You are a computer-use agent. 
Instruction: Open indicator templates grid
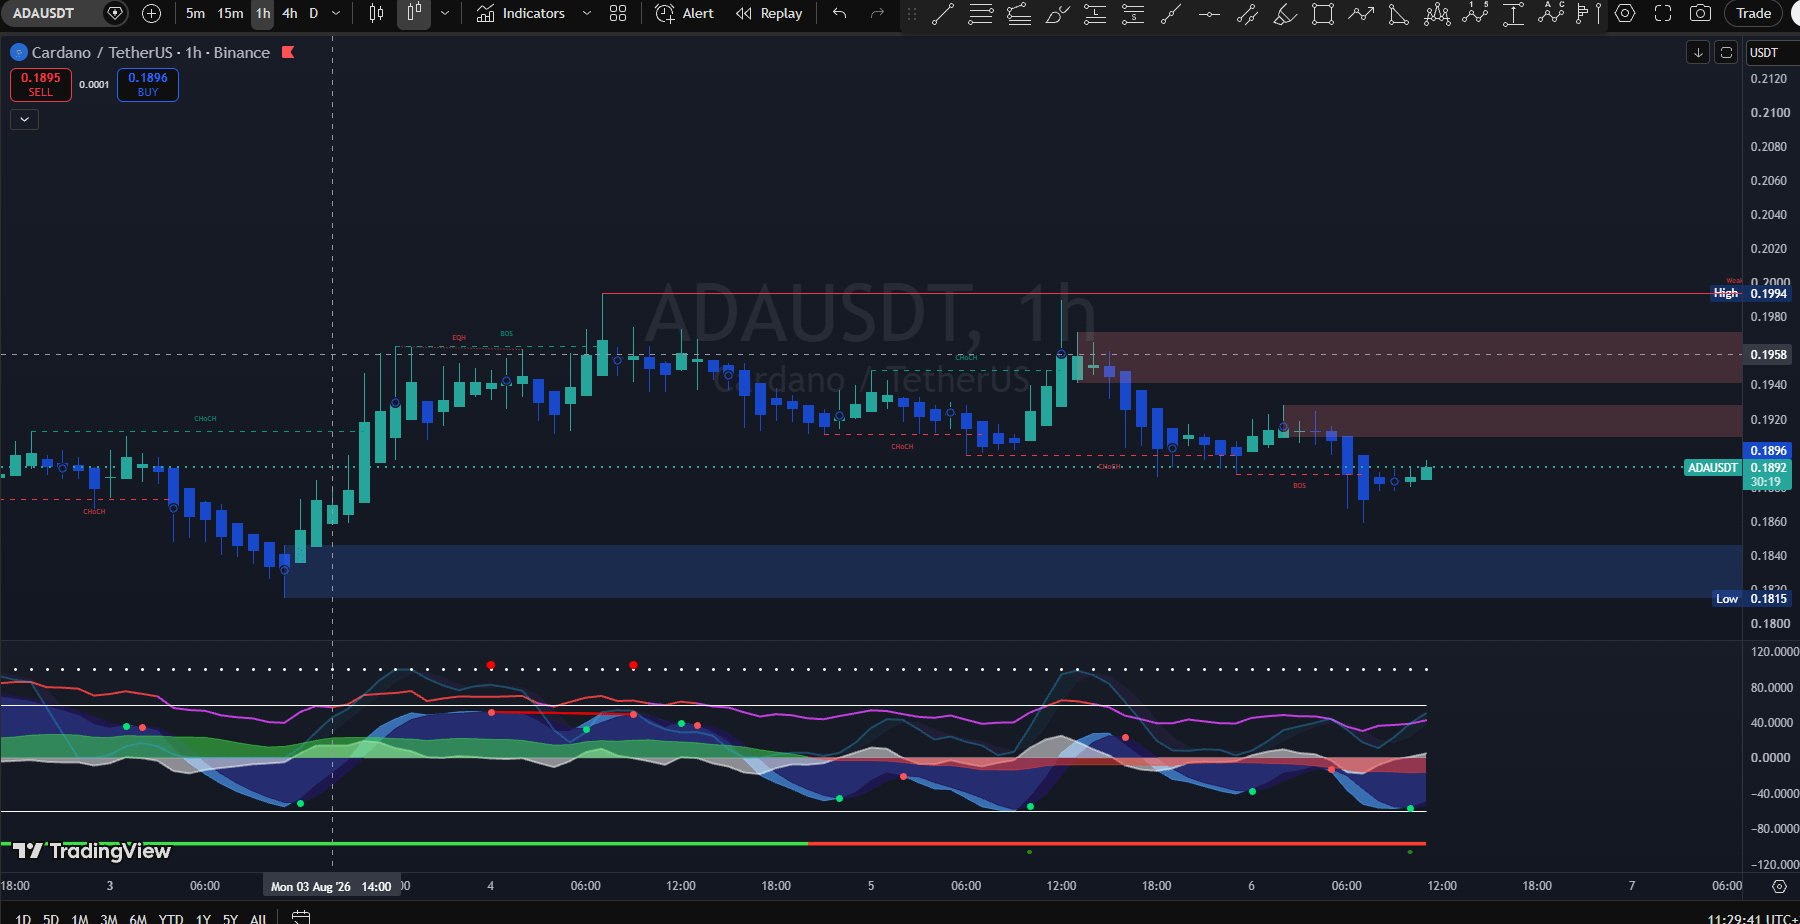tap(618, 13)
